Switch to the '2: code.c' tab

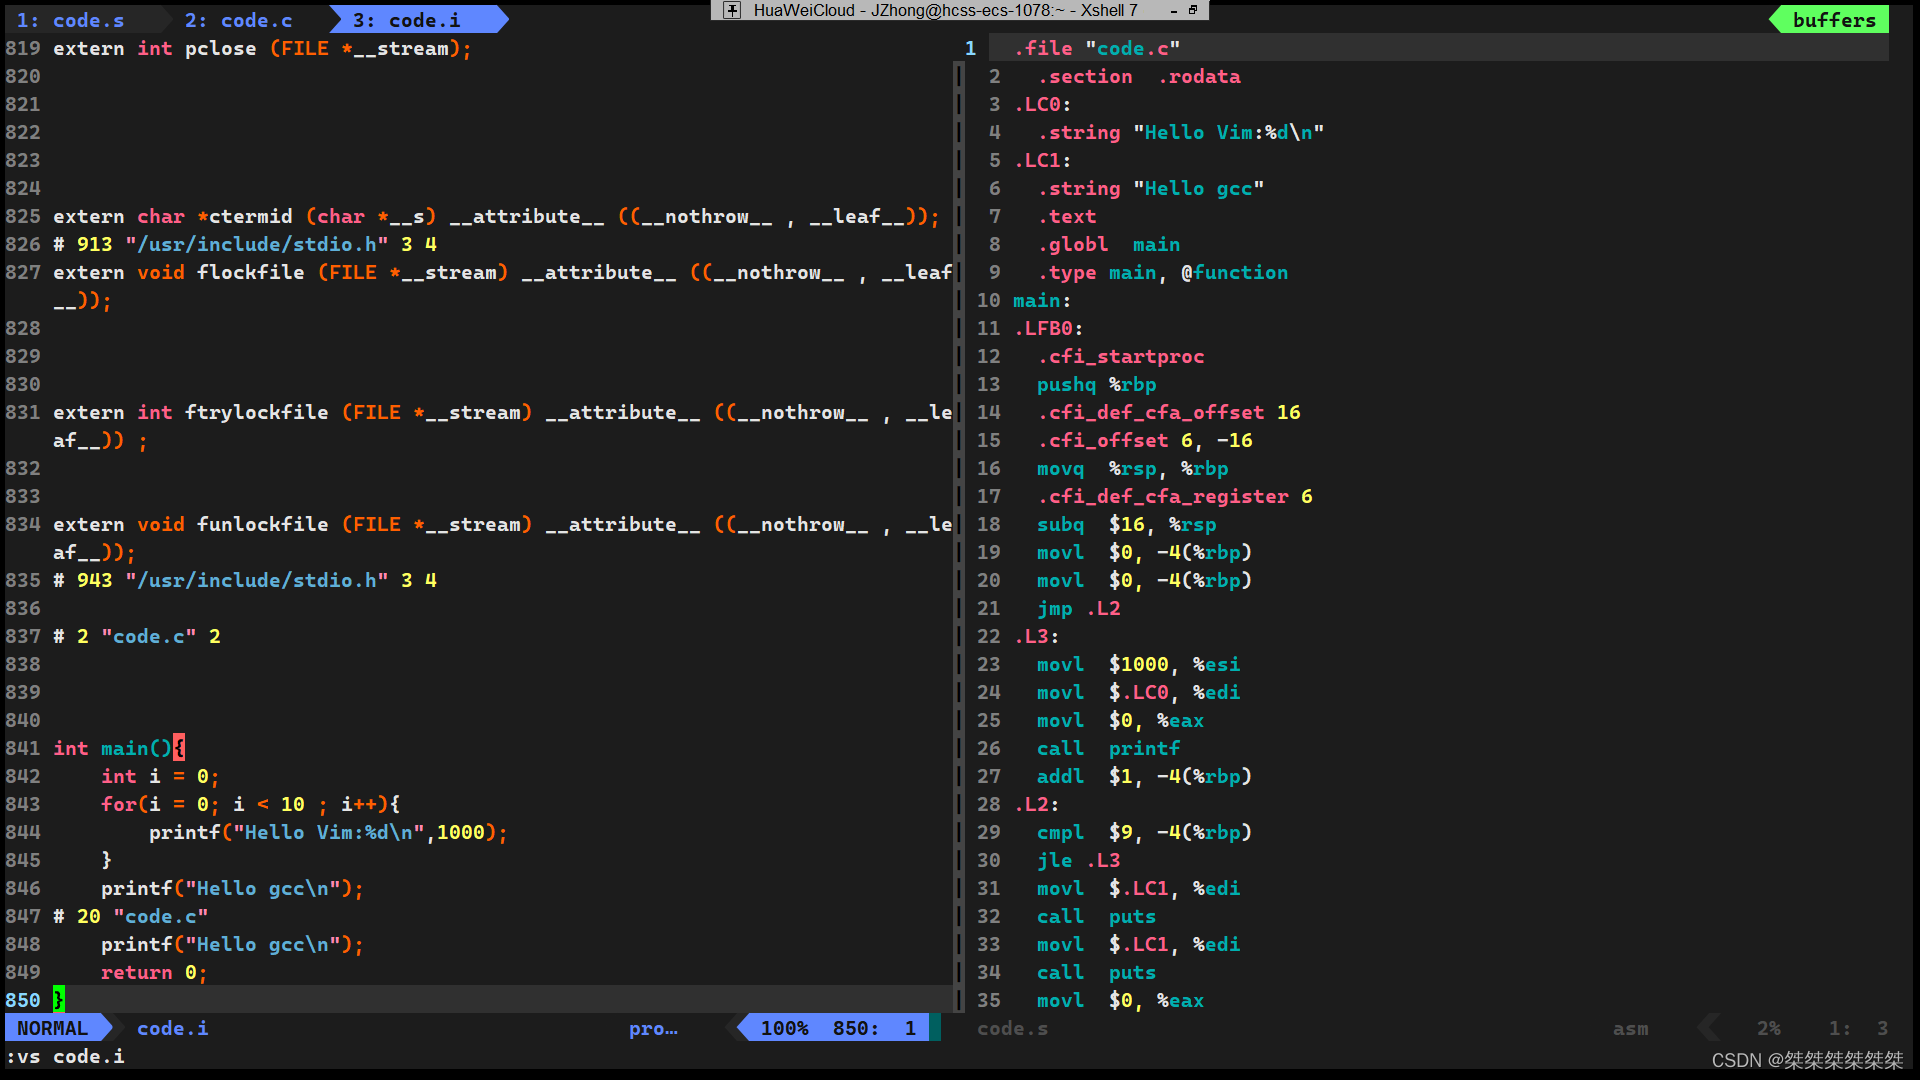[x=239, y=20]
